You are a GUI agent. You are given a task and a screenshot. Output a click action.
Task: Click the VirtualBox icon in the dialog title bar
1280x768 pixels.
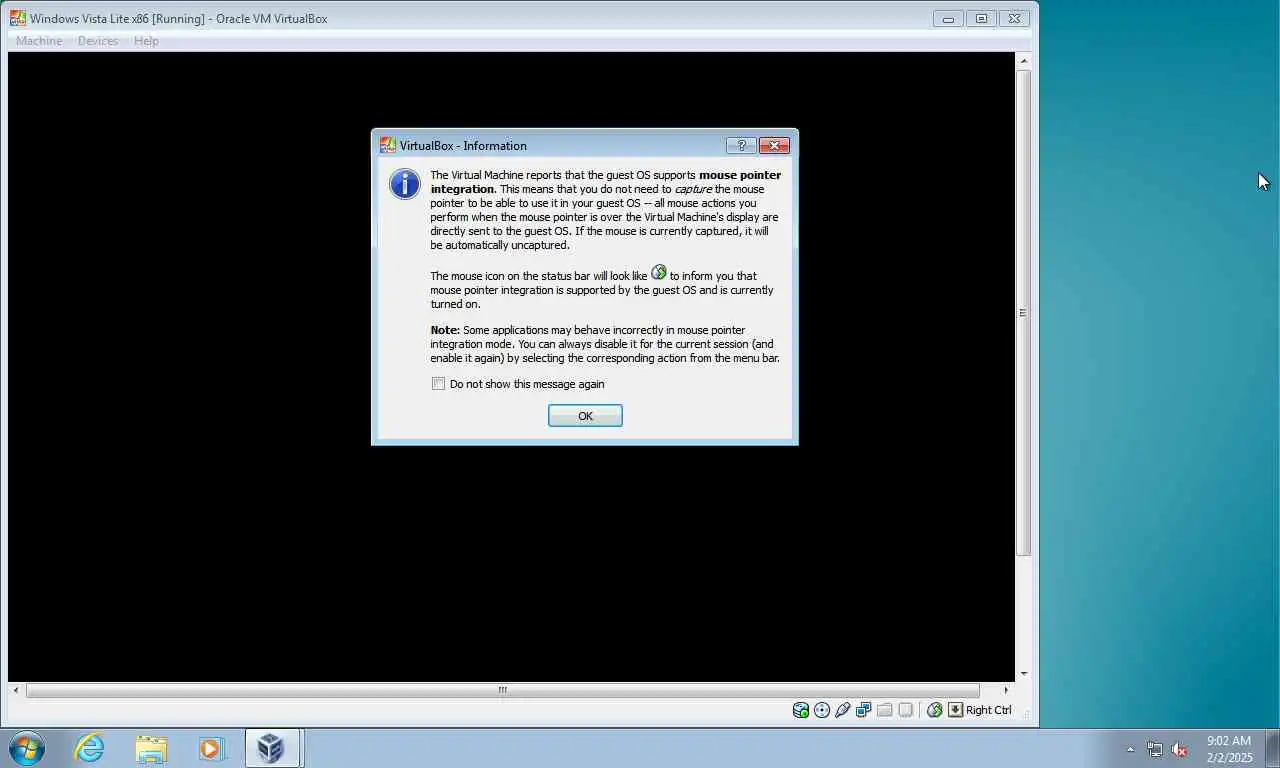[388, 145]
